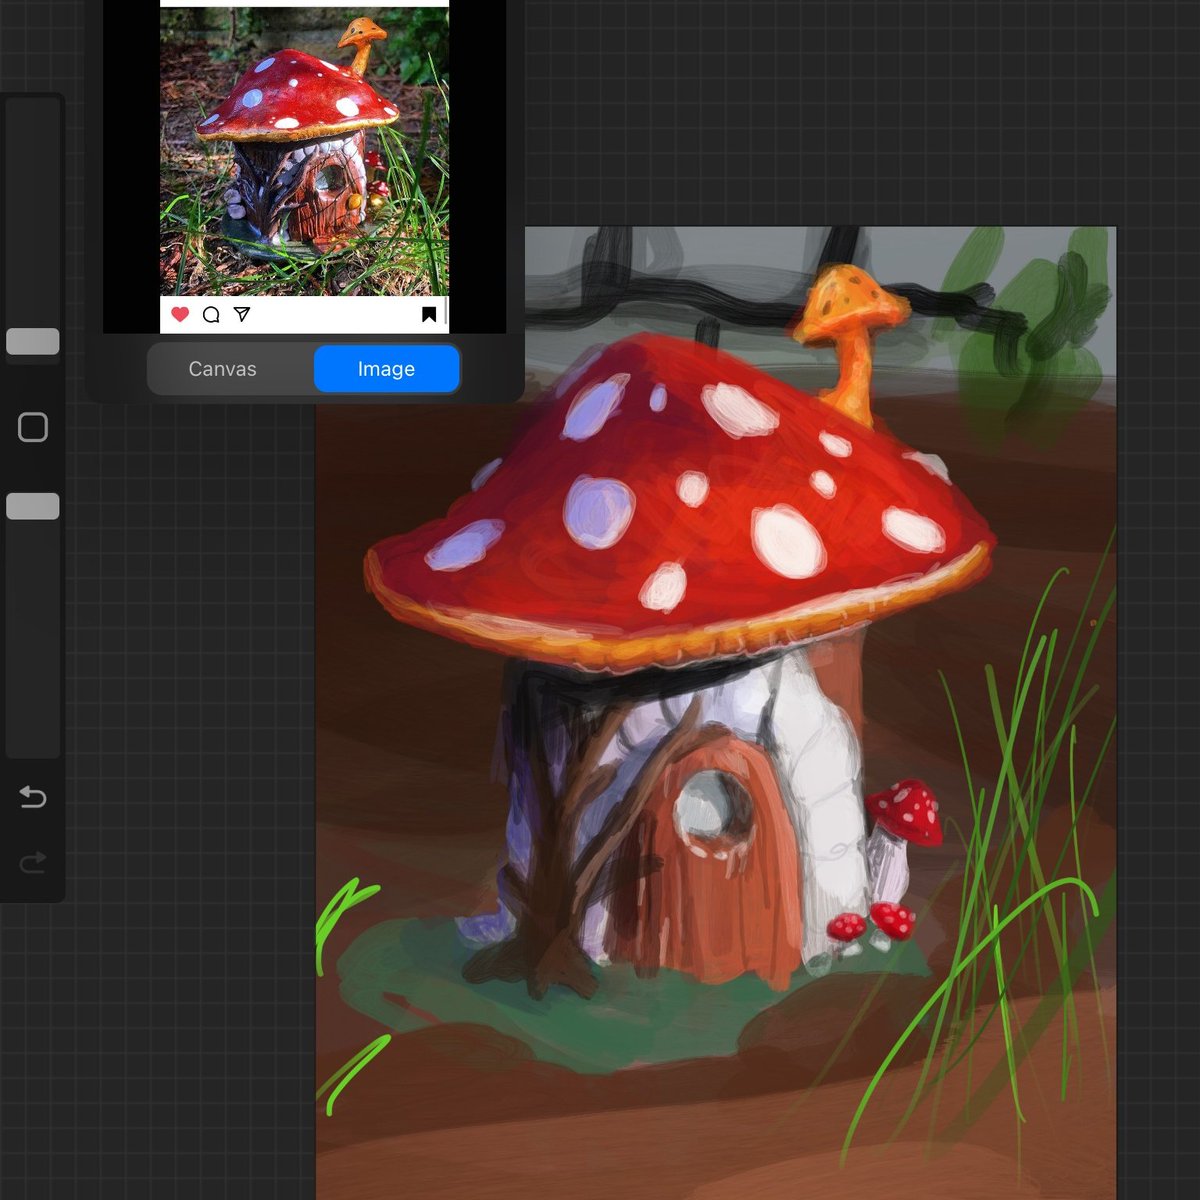This screenshot has height=1200, width=1200.
Task: Tap the redo arrow in sidebar
Action: tap(33, 862)
